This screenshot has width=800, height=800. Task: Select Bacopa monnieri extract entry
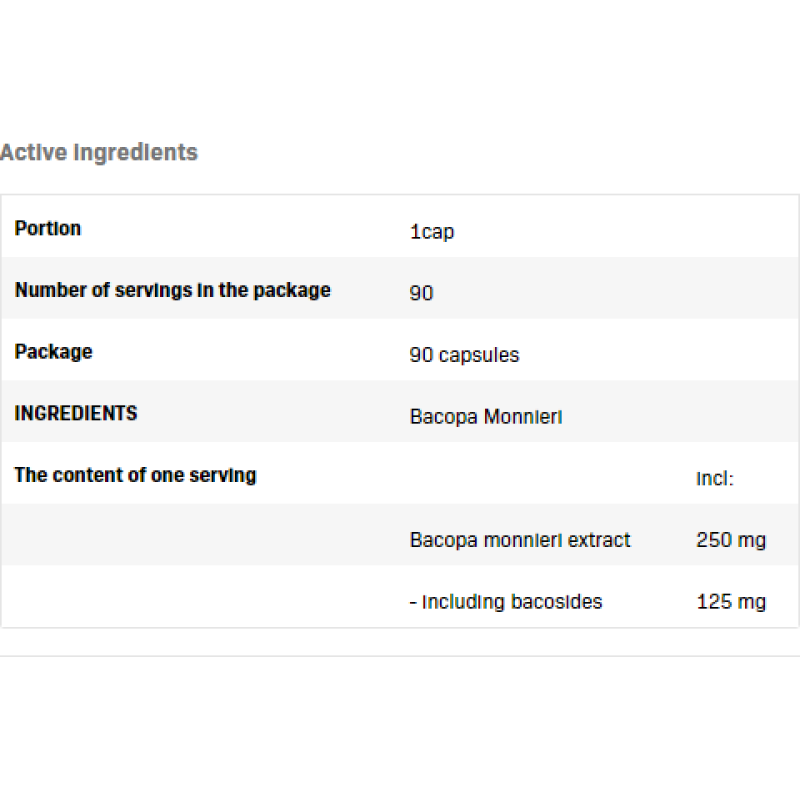(x=520, y=540)
